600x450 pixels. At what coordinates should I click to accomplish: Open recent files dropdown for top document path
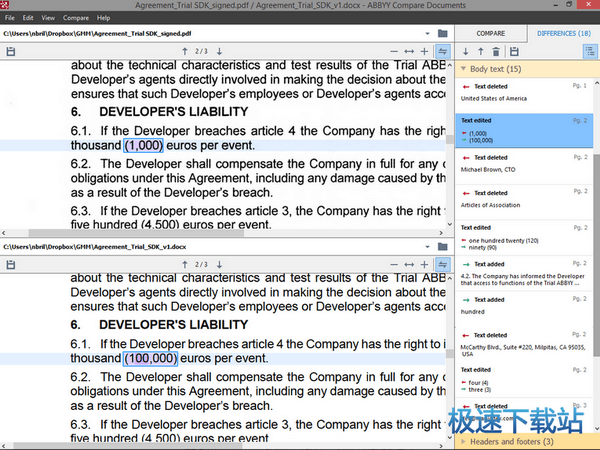(x=427, y=34)
